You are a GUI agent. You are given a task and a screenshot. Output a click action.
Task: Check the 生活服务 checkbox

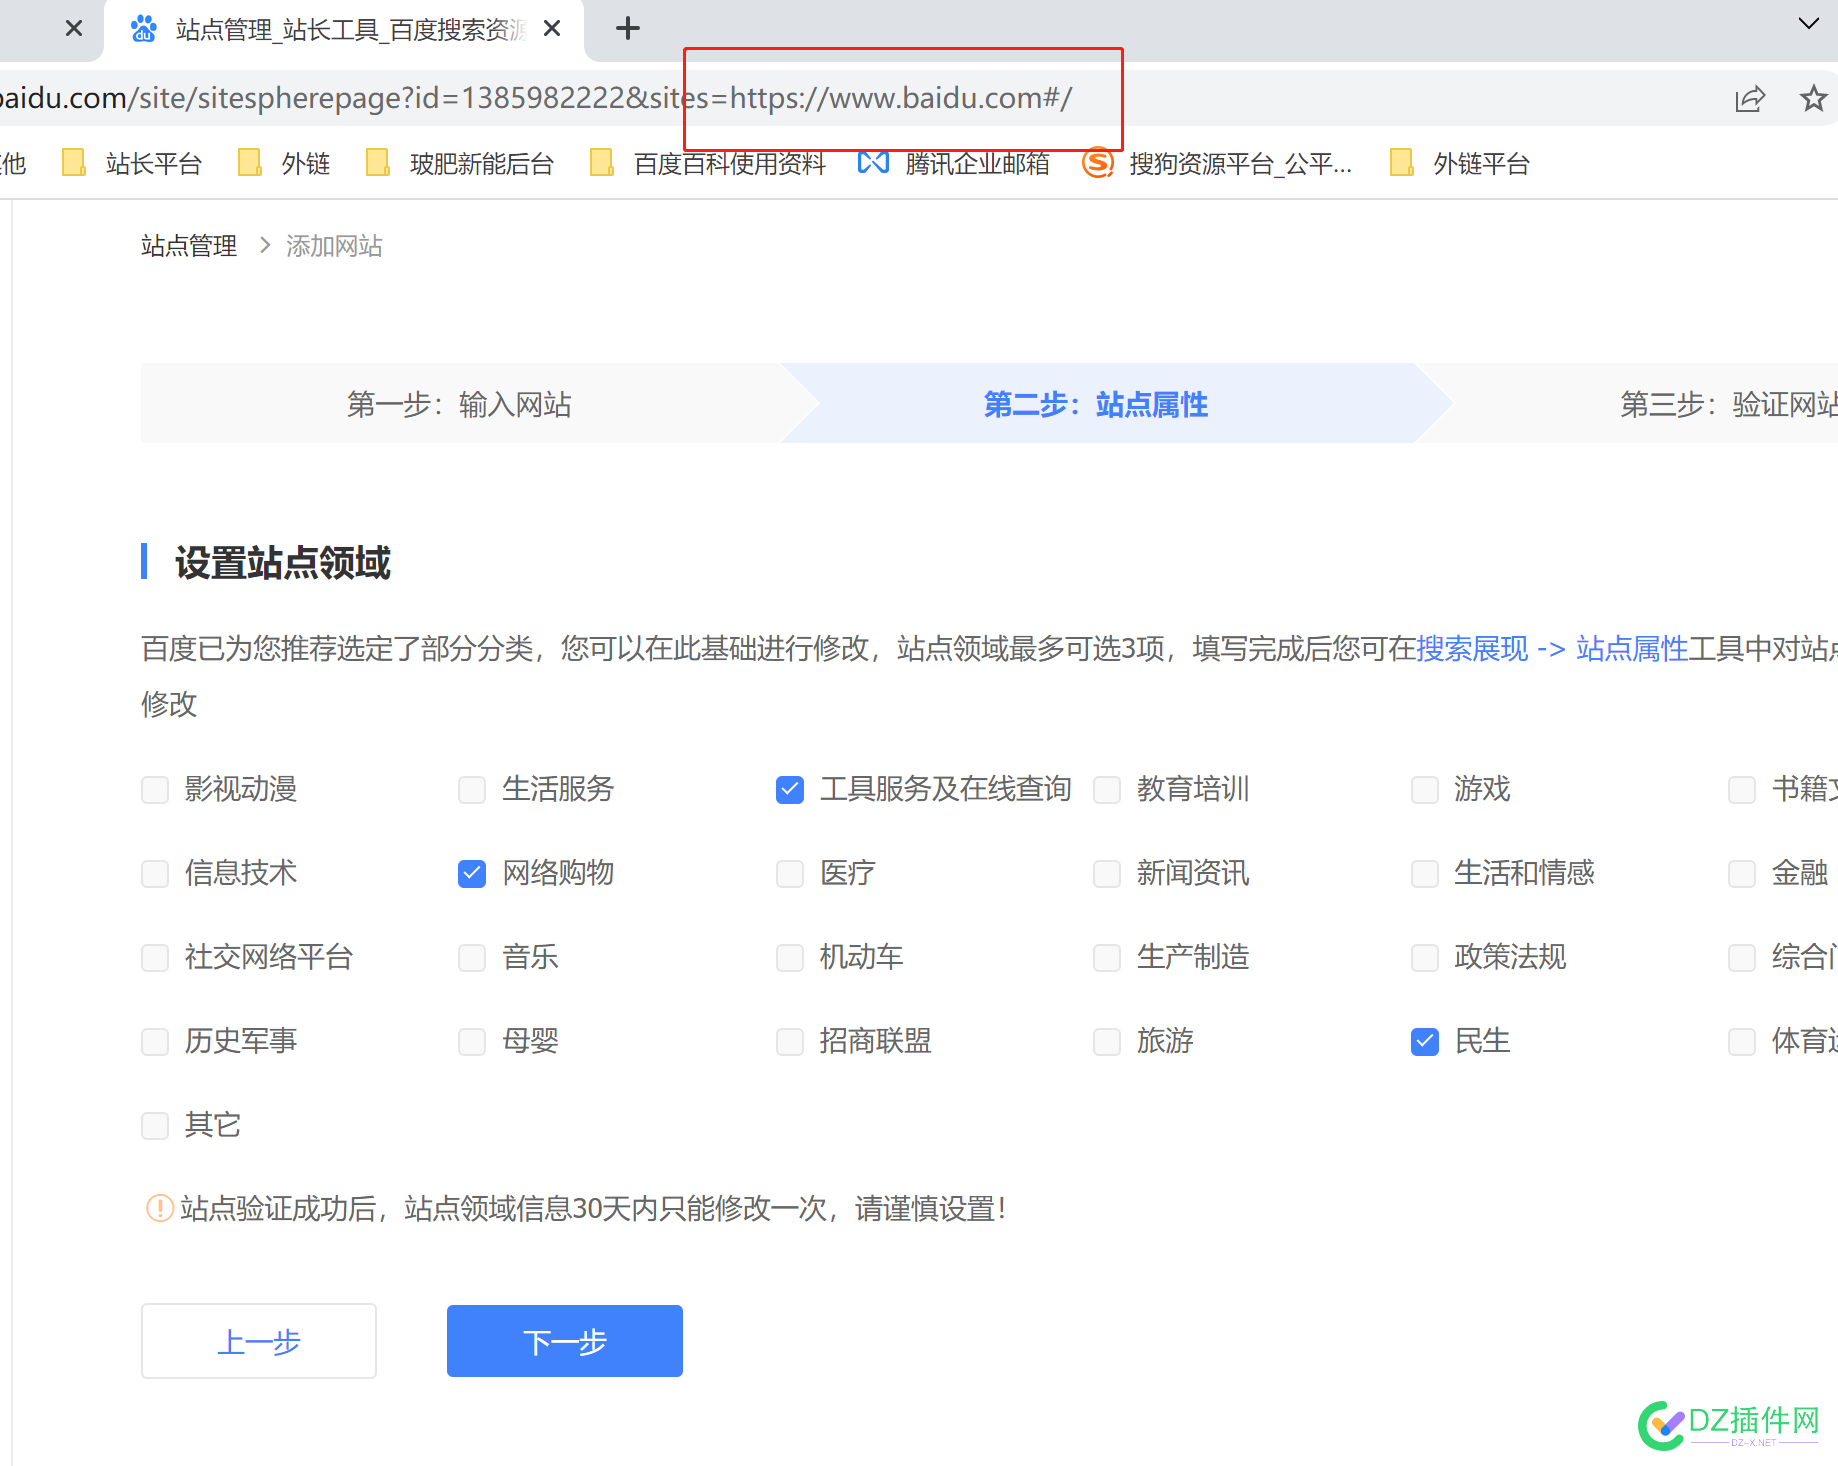(472, 790)
